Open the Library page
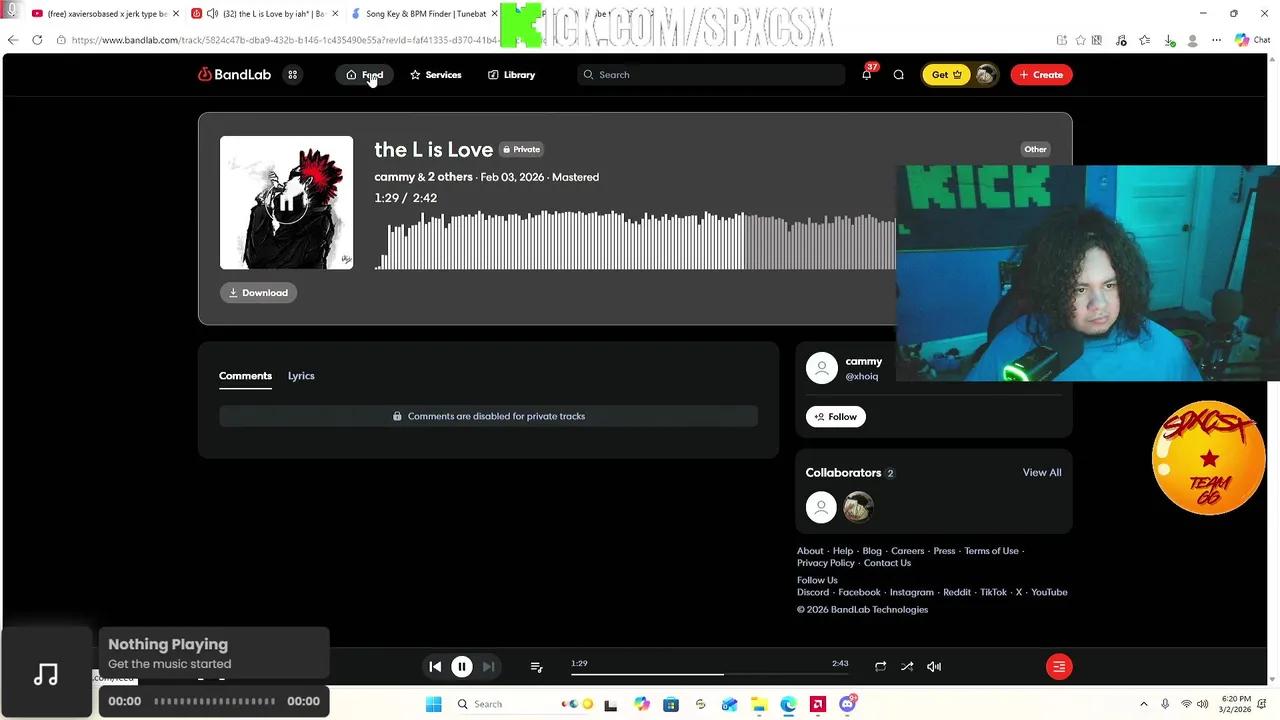Screen dimensions: 1280x720 coord(511,75)
